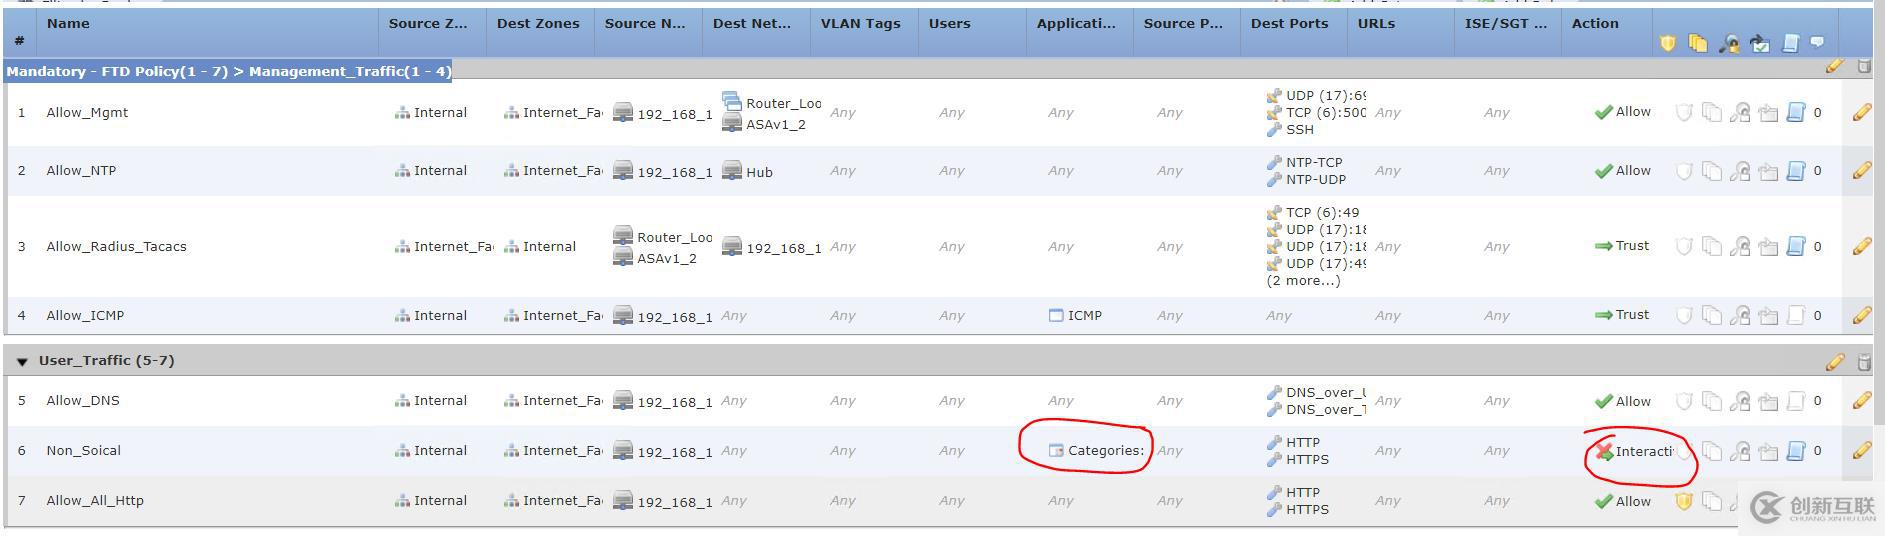1885x536 pixels.
Task: Click the logging scroll column header icon
Action: [x=1790, y=43]
